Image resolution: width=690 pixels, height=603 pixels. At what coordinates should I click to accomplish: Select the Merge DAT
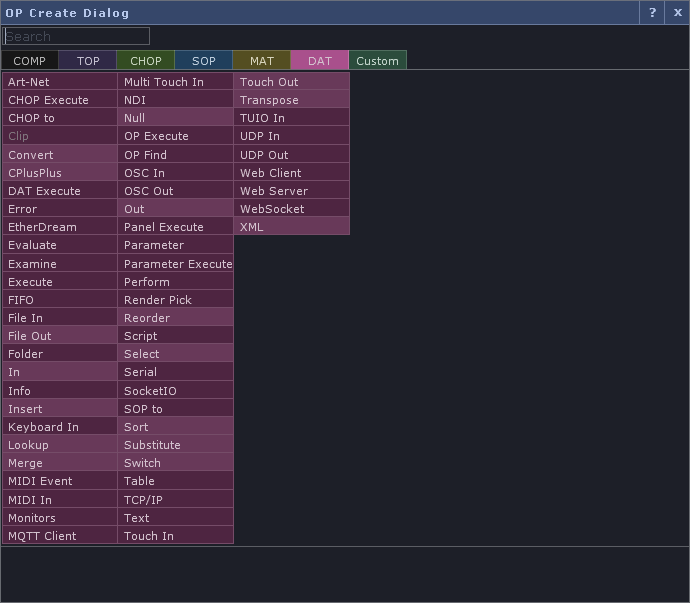(x=60, y=463)
